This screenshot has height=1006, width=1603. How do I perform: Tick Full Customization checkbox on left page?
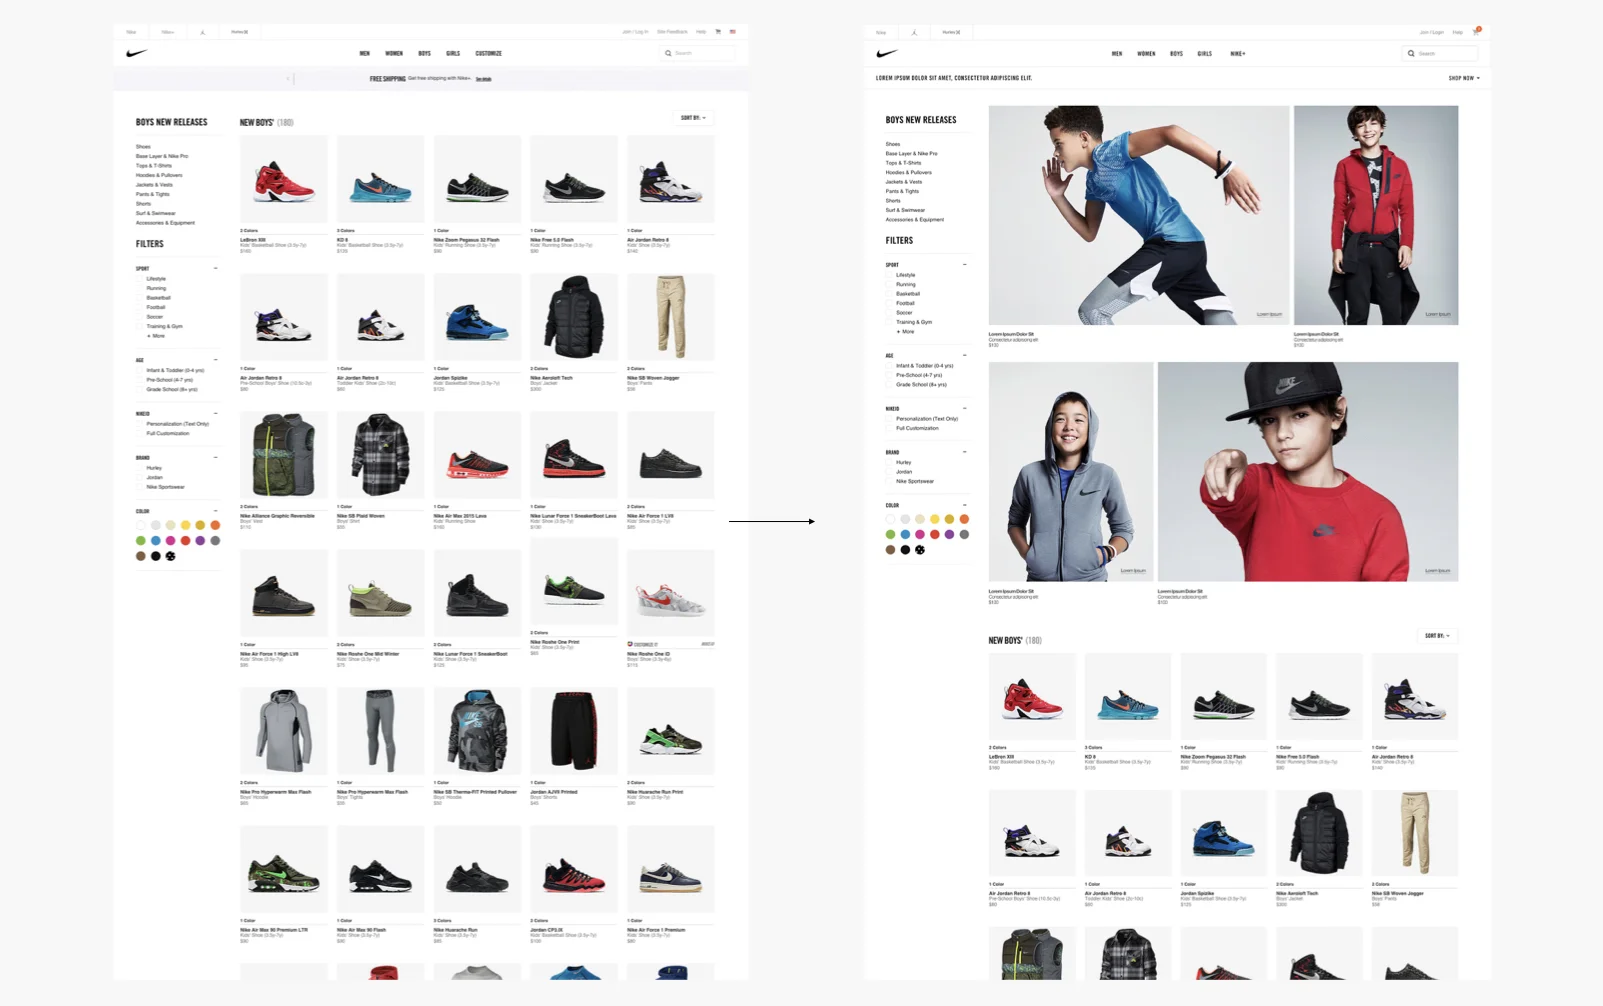pos(140,434)
